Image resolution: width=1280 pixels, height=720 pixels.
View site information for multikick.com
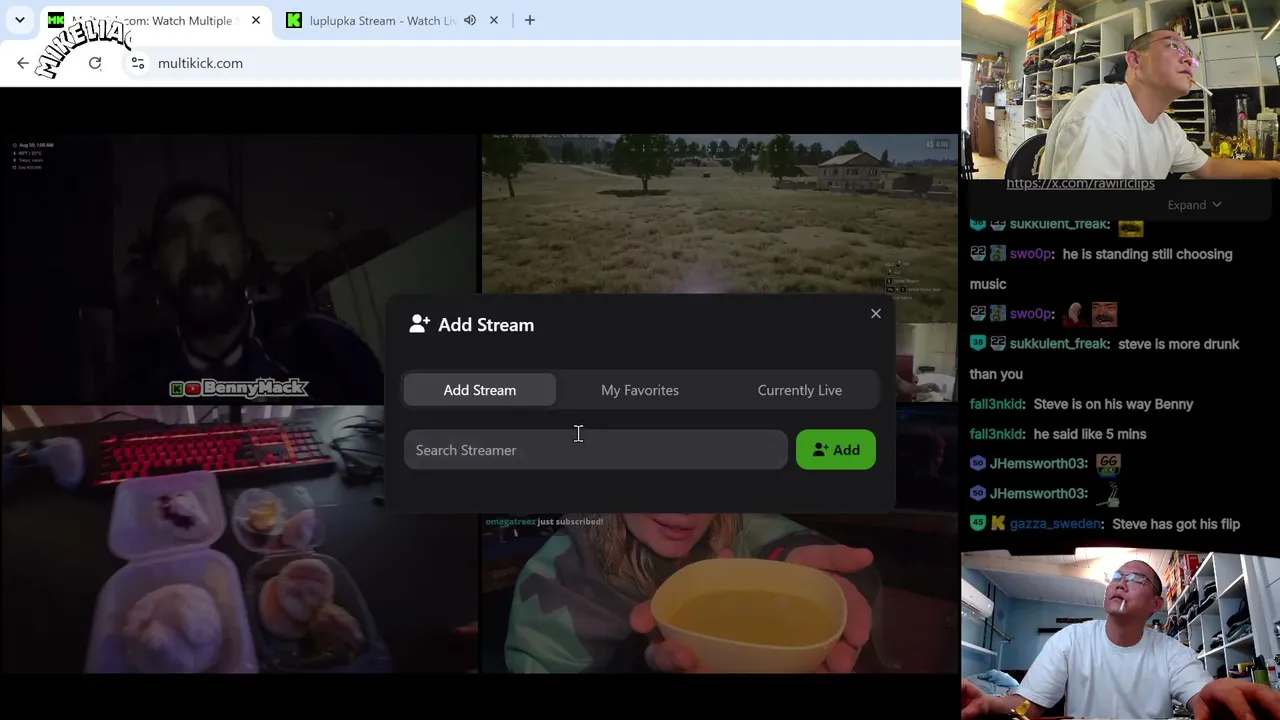pyautogui.click(x=138, y=63)
